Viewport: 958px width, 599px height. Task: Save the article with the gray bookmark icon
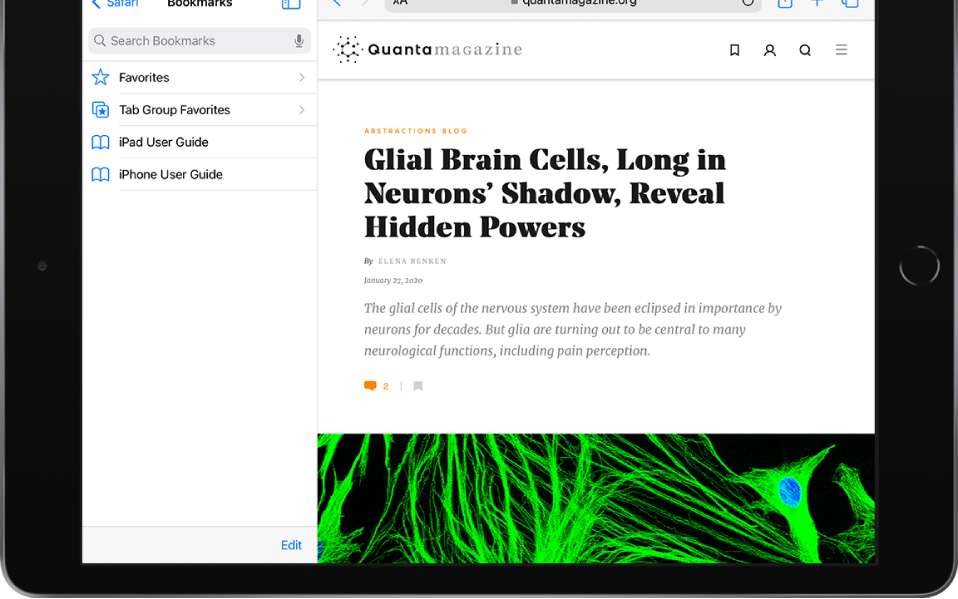tap(418, 386)
